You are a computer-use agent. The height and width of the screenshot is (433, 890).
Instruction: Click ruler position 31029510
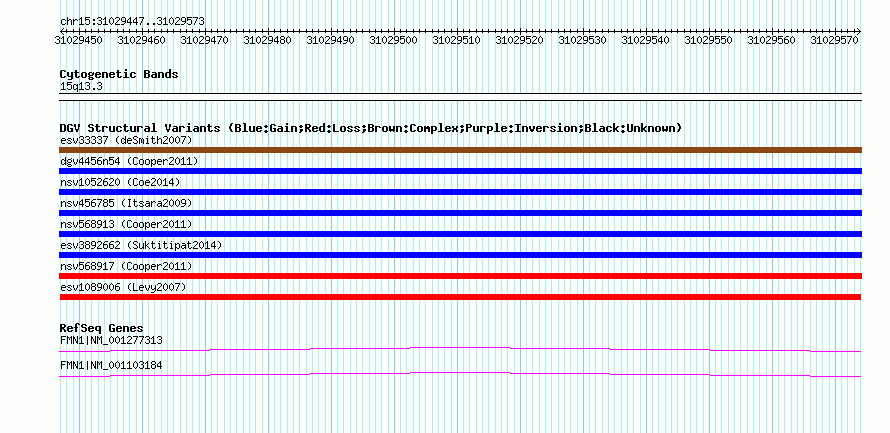[x=456, y=40]
